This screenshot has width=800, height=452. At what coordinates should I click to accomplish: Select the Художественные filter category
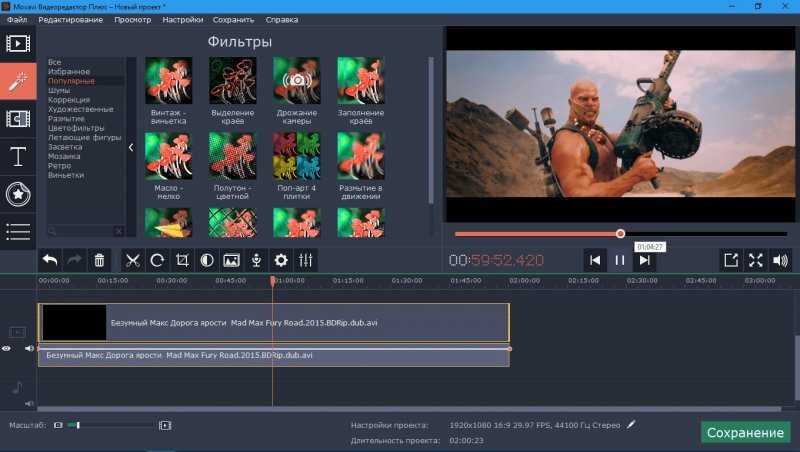pos(81,109)
